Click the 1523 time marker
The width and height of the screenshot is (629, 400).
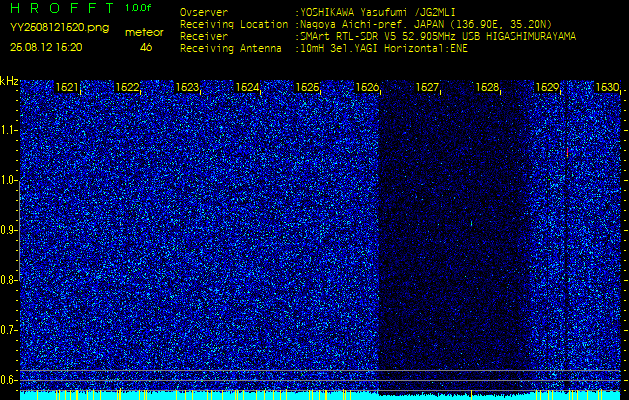(187, 87)
